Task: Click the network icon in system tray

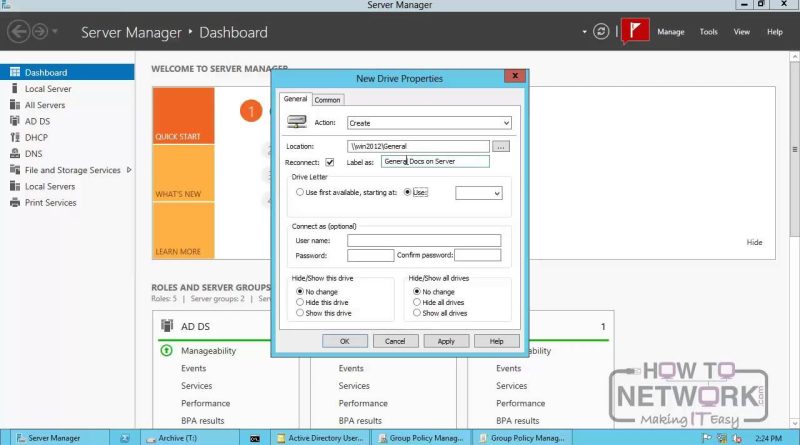Action: 721,438
